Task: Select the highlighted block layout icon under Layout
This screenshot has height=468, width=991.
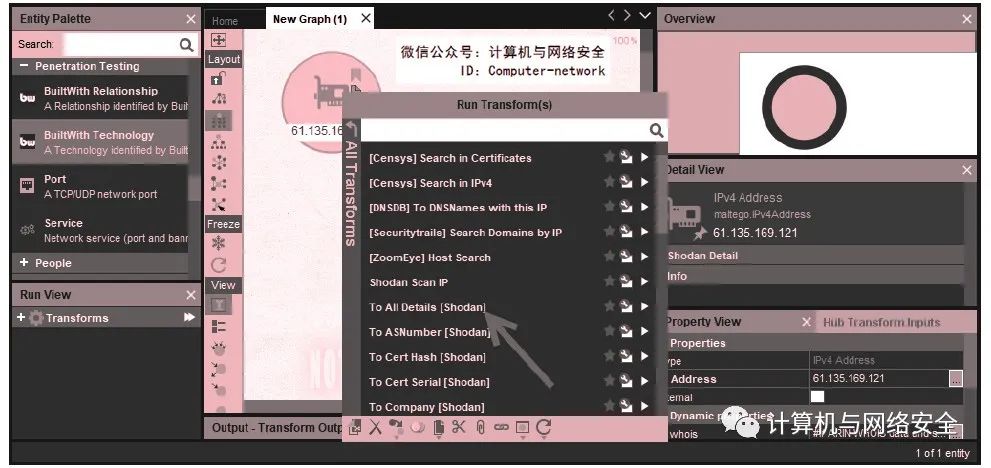Action: 219,120
